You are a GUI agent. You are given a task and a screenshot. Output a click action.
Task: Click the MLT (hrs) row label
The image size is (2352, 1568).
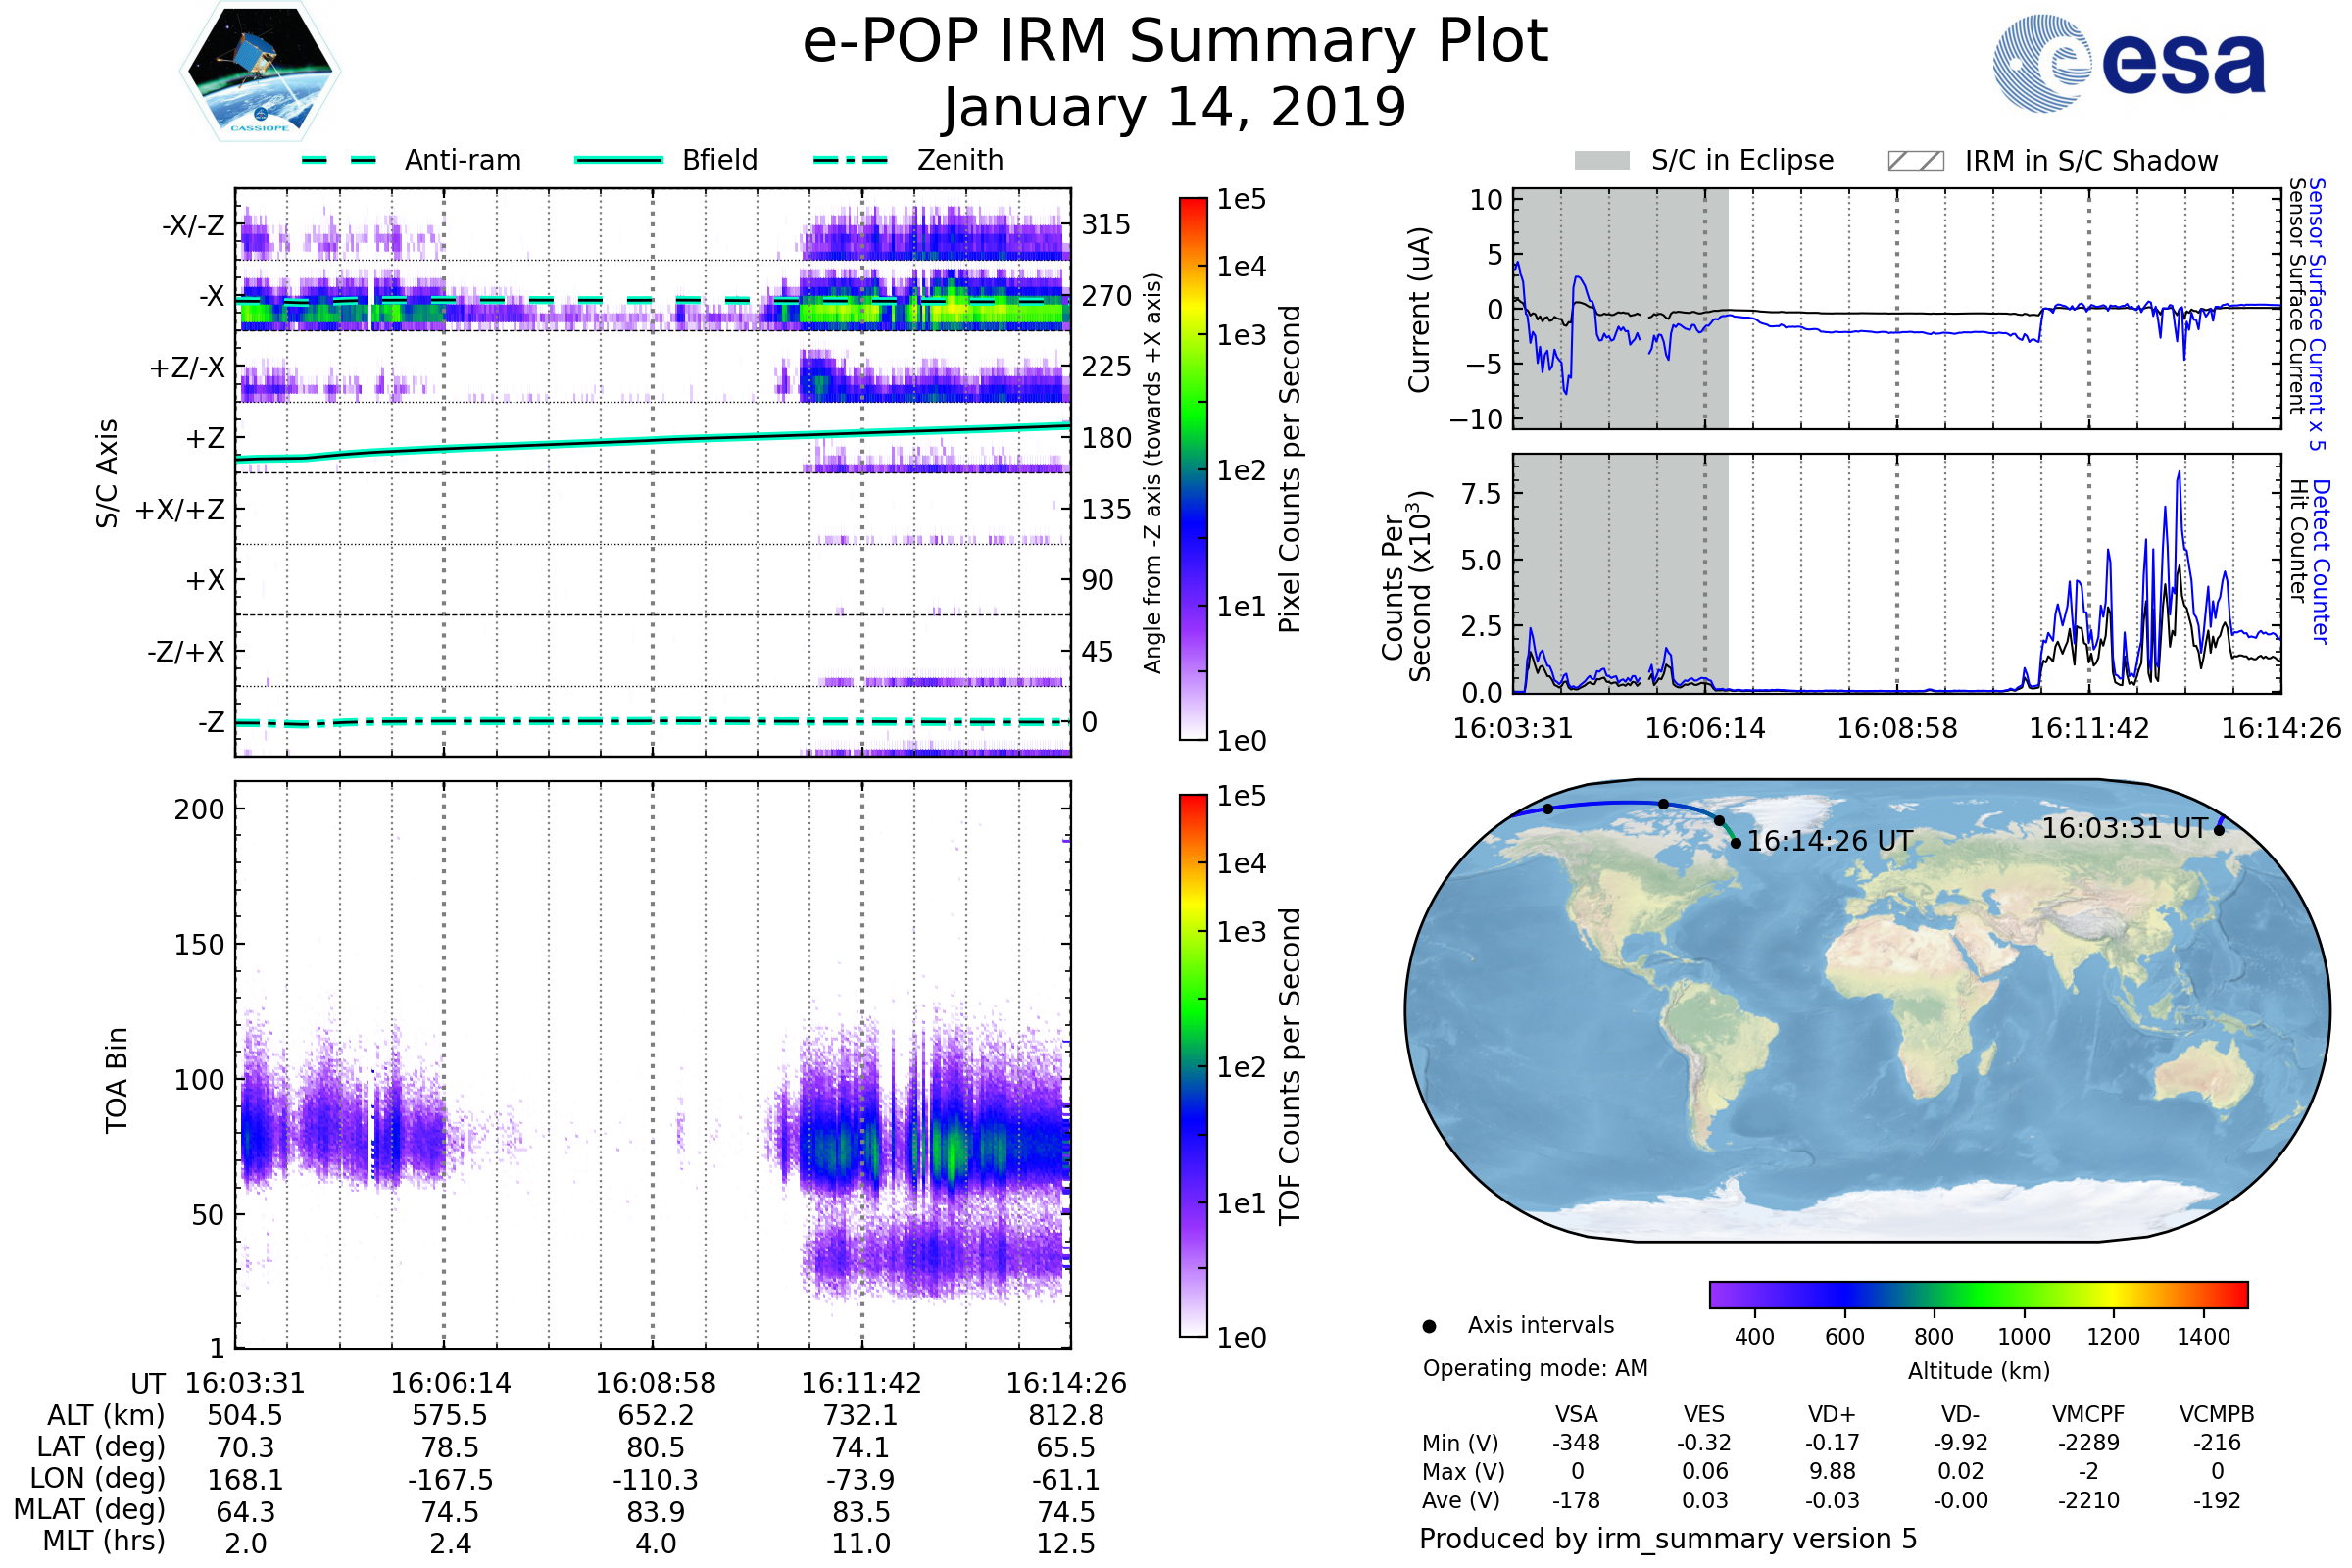tap(103, 1541)
